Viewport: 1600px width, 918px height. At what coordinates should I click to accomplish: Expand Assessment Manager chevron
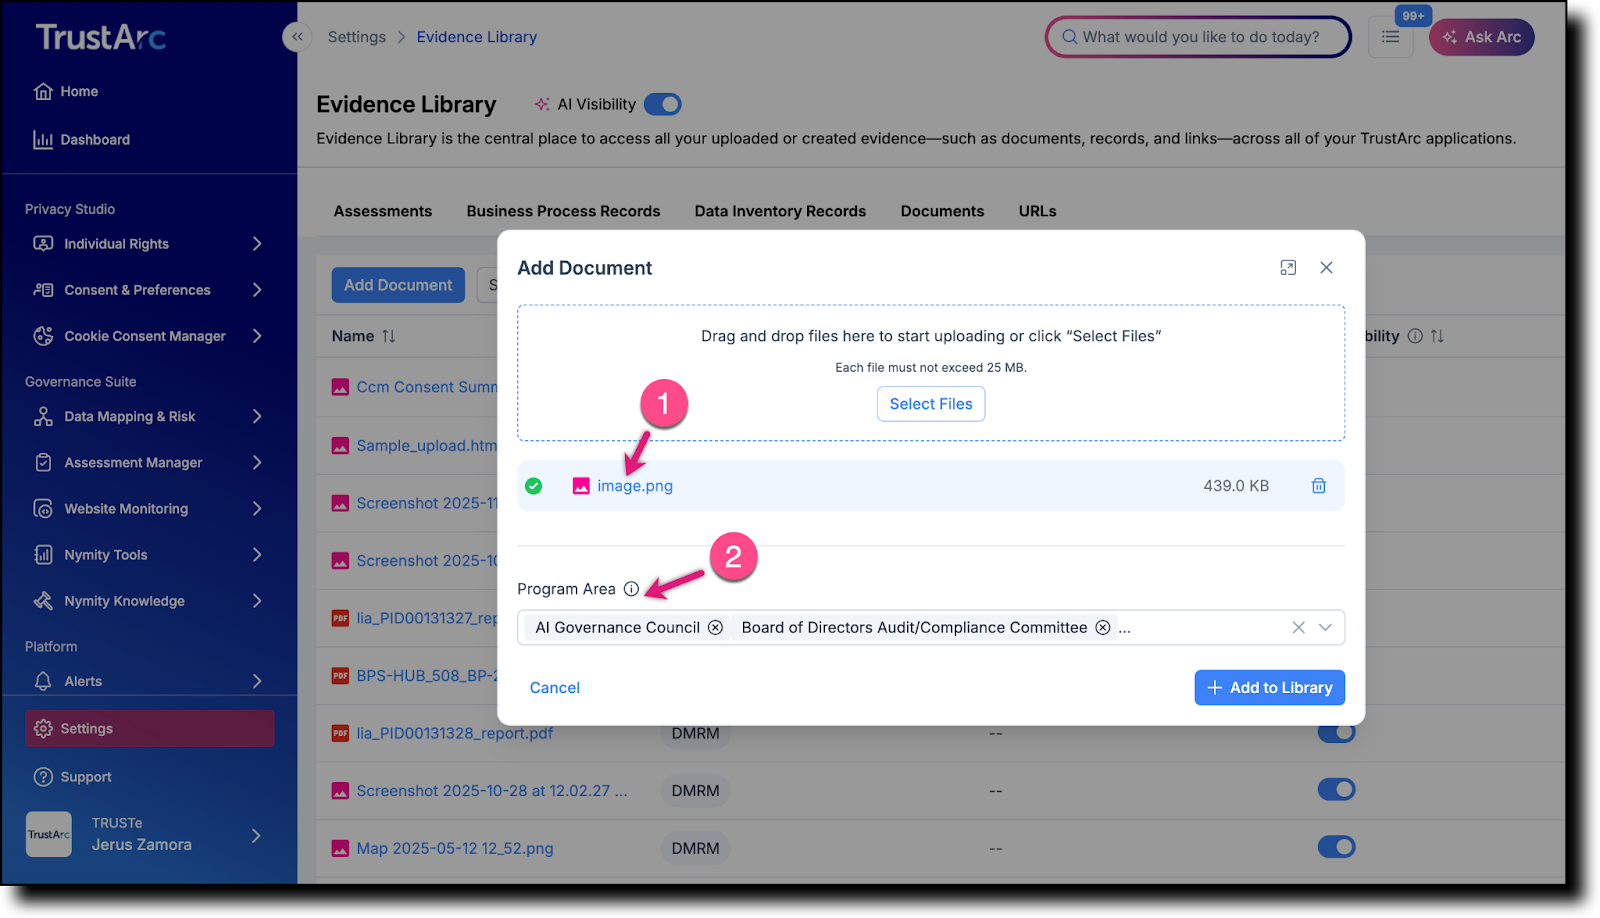pos(257,463)
